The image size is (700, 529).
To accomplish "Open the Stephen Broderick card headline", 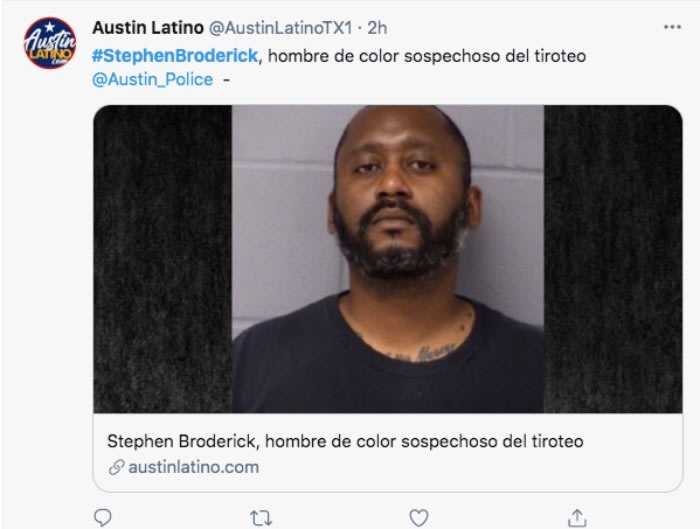I will point(345,442).
